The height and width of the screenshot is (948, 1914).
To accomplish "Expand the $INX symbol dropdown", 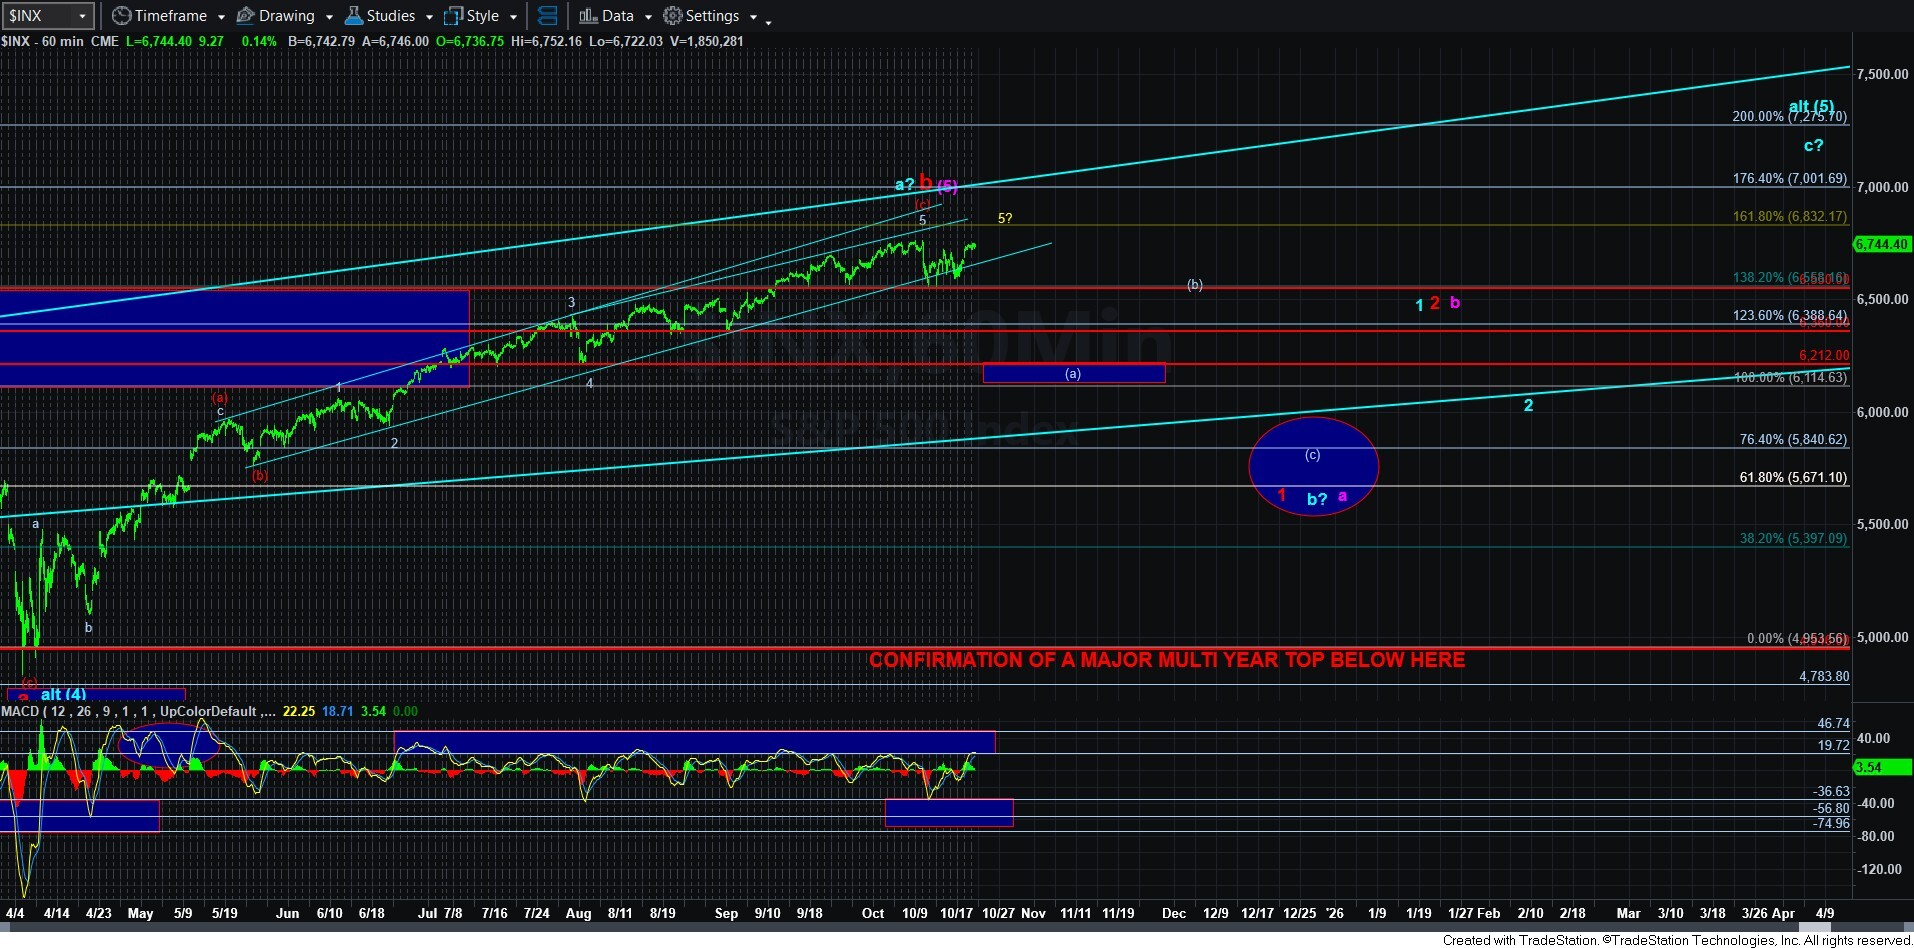I will click(x=80, y=15).
